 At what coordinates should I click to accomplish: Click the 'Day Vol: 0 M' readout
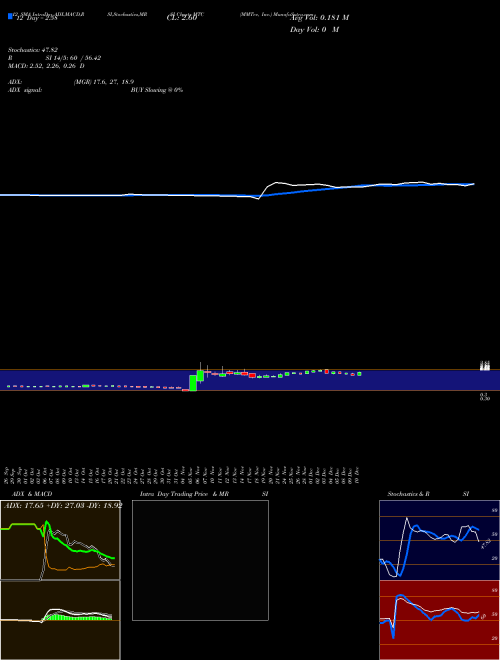[314, 30]
